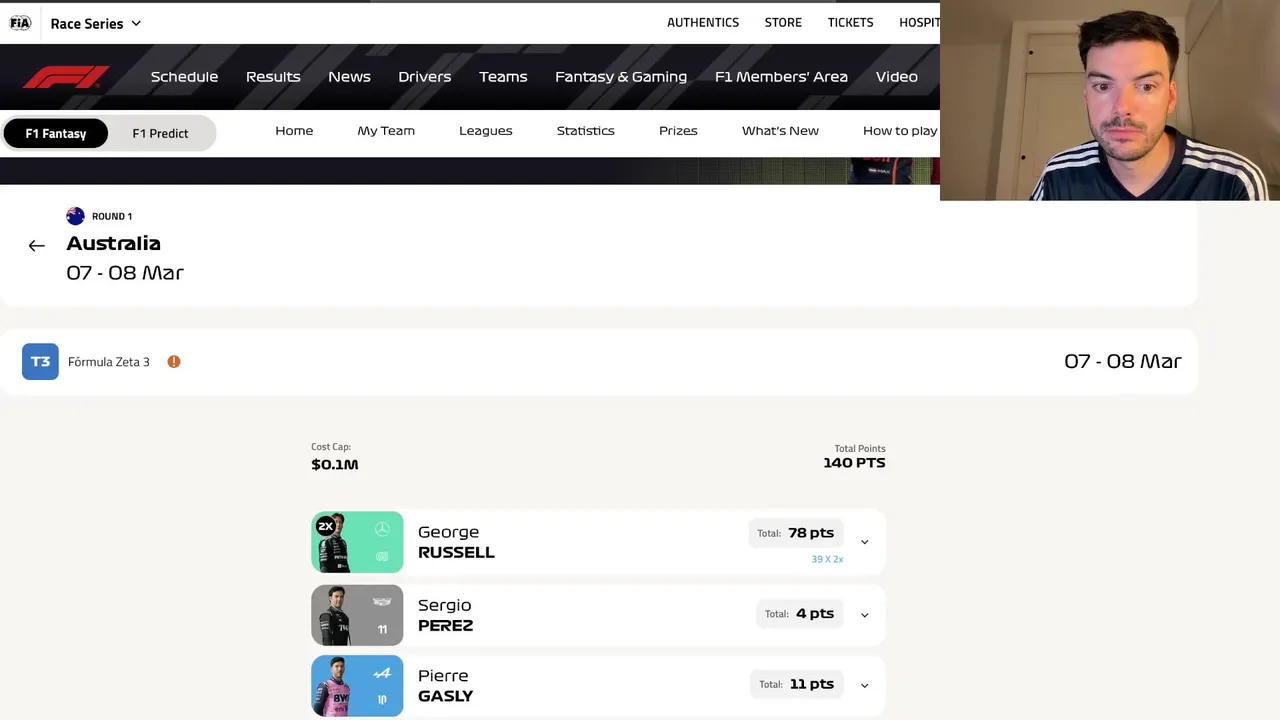Click the Cost Cap $0.1M value
This screenshot has width=1280, height=720.
(335, 464)
